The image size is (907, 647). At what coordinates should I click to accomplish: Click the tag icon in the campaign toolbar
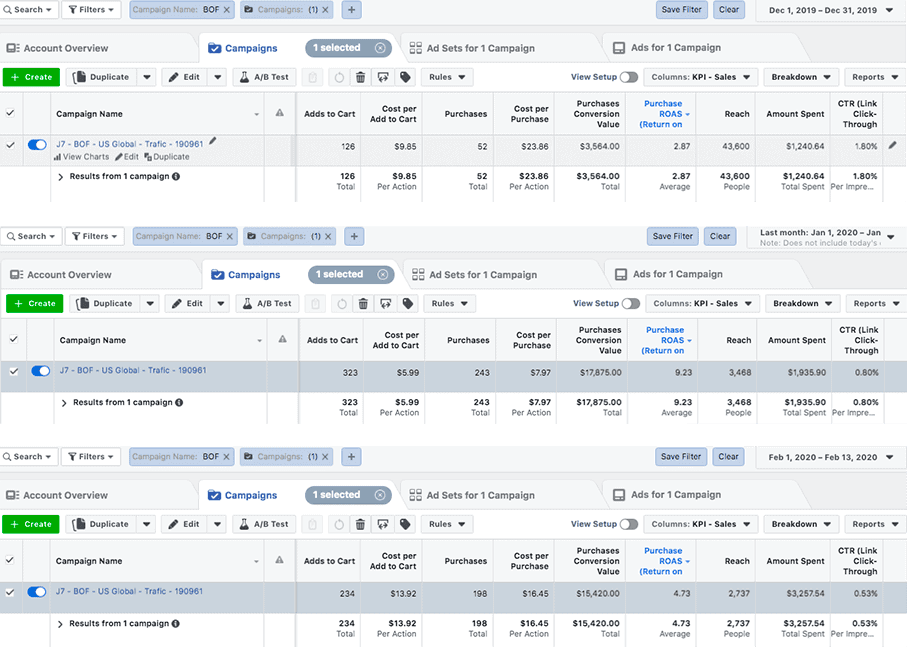(x=404, y=77)
